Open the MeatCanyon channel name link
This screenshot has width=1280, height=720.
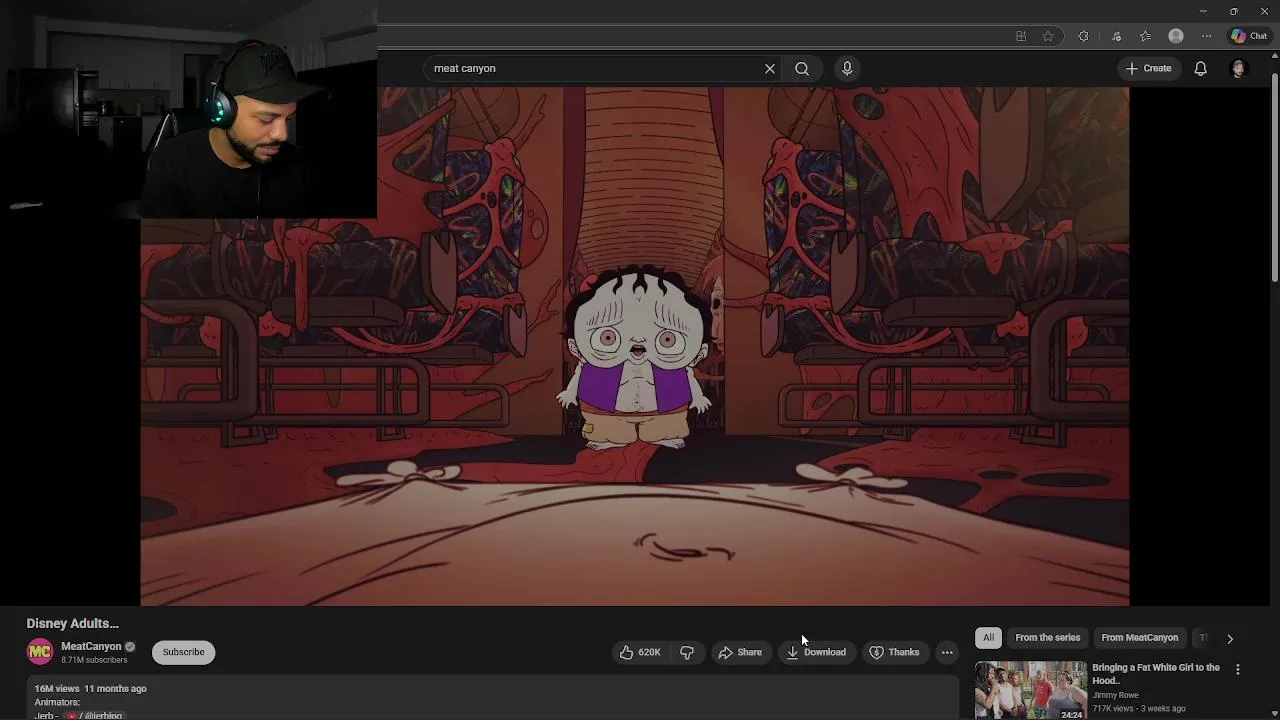pos(91,646)
